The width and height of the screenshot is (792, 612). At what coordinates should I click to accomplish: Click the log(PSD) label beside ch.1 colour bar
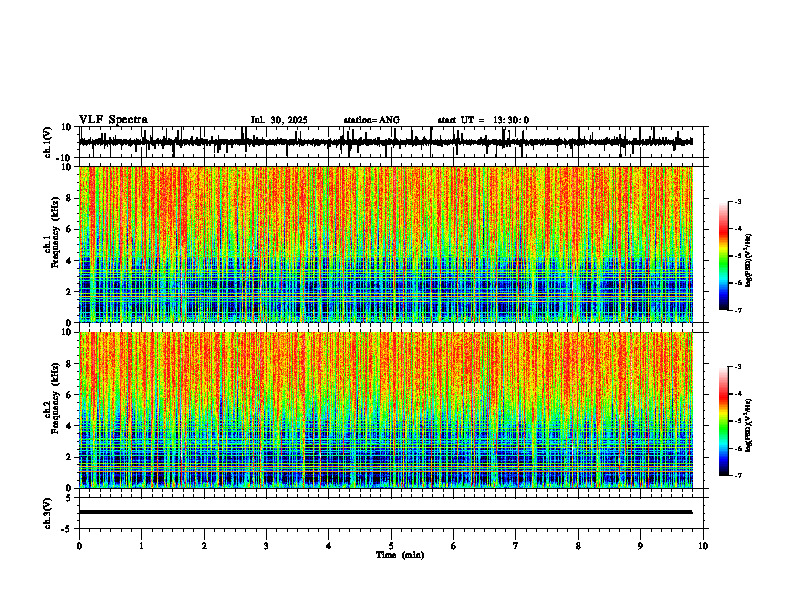pyautogui.click(x=749, y=261)
